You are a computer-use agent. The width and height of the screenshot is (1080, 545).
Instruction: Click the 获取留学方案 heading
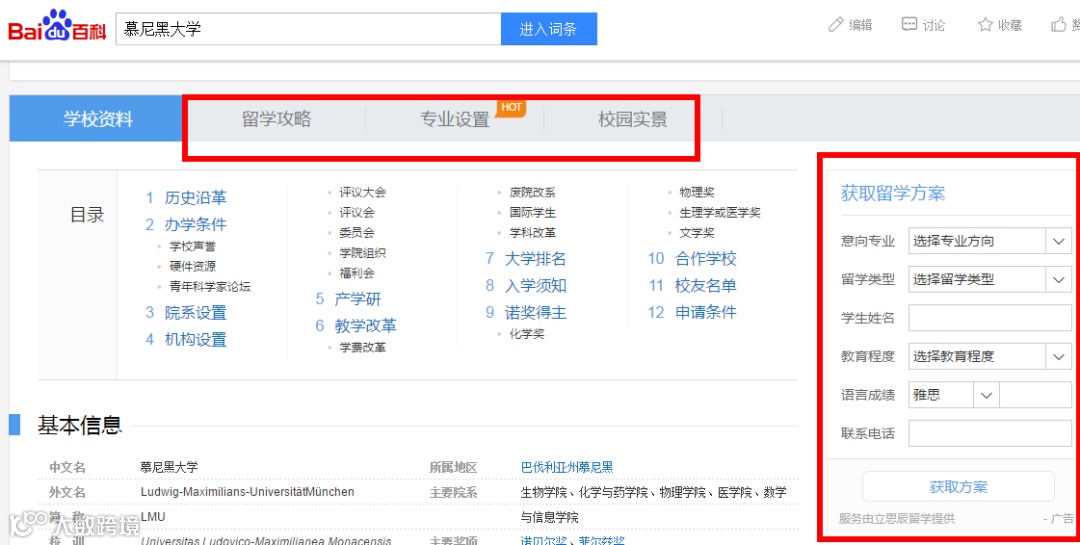click(893, 194)
